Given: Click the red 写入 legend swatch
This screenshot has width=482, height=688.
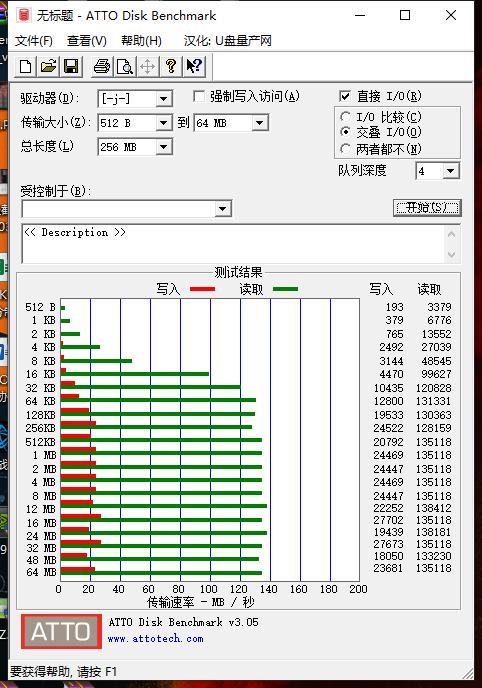Looking at the screenshot, I should 203,289.
